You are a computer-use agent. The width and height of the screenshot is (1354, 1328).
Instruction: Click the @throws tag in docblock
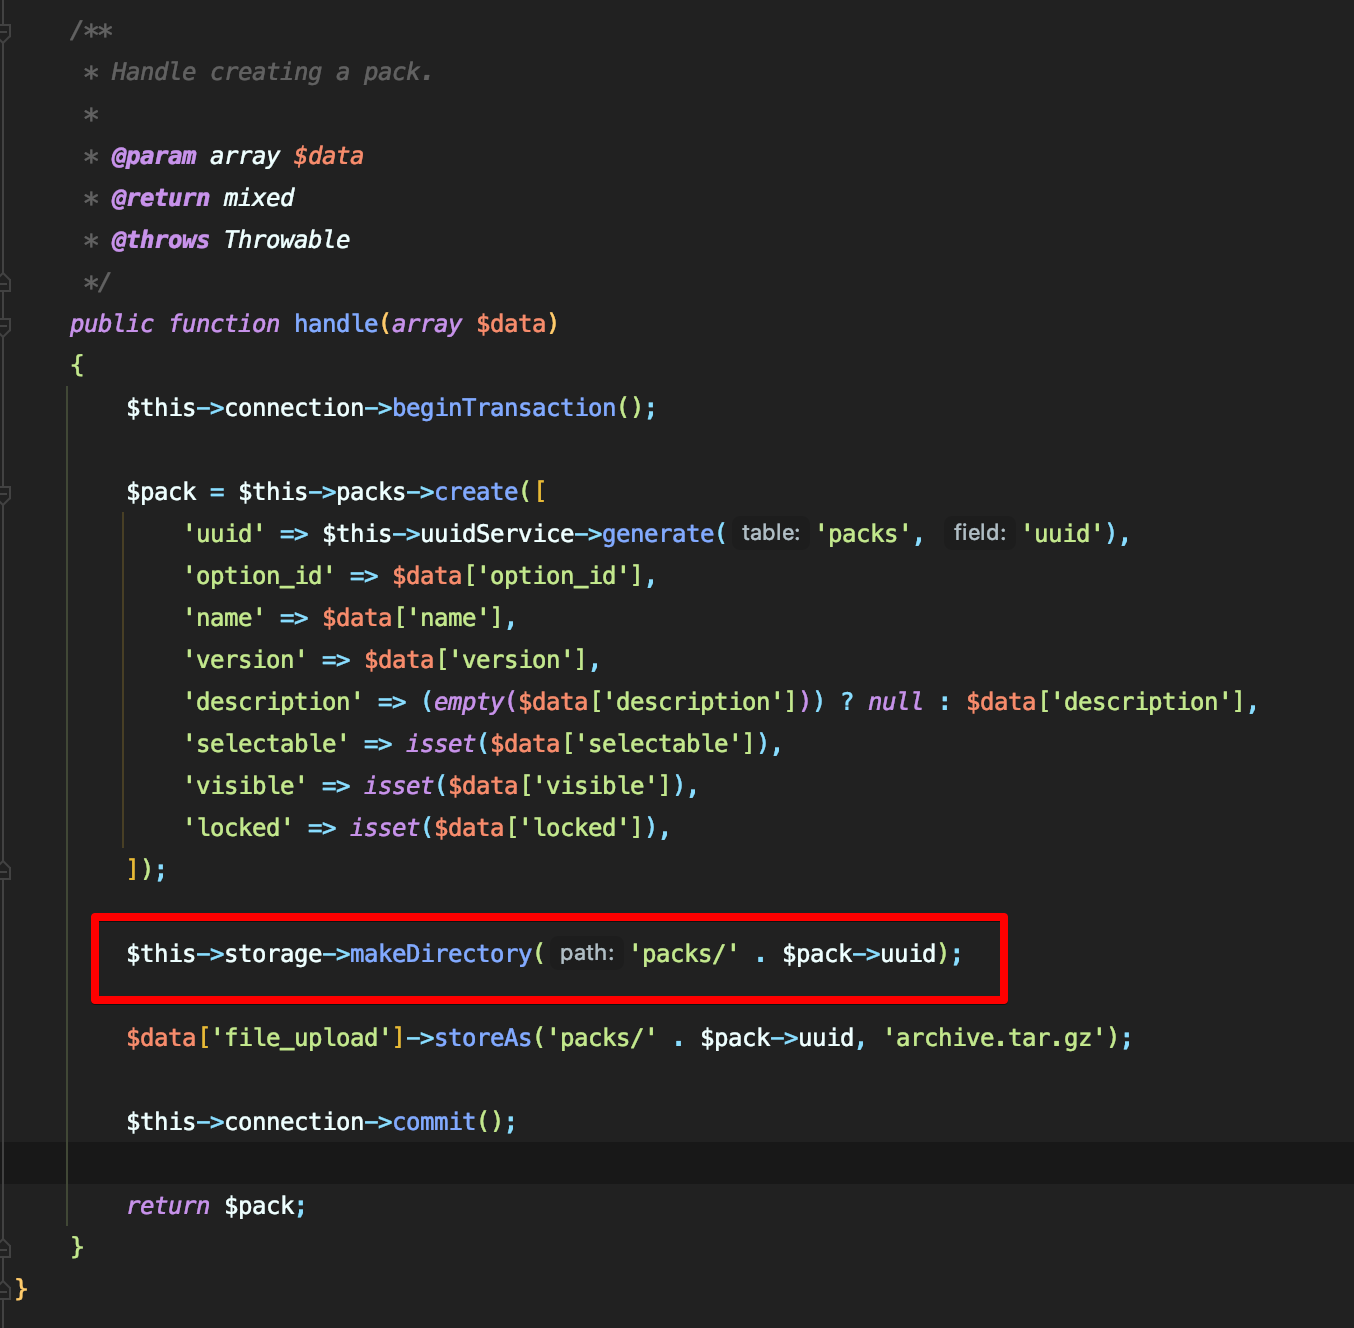(160, 240)
